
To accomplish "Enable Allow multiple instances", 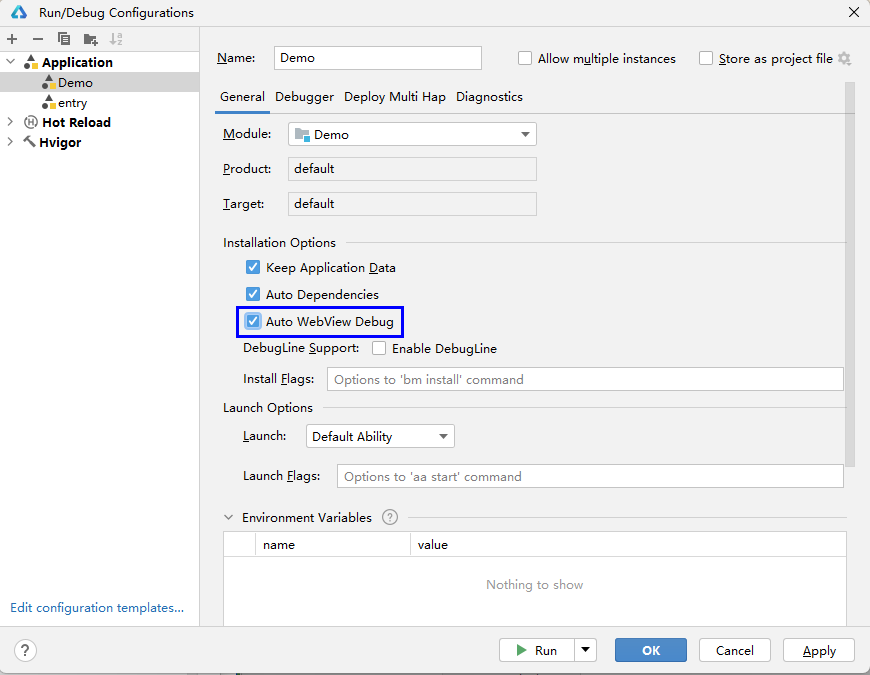I will click(x=525, y=58).
